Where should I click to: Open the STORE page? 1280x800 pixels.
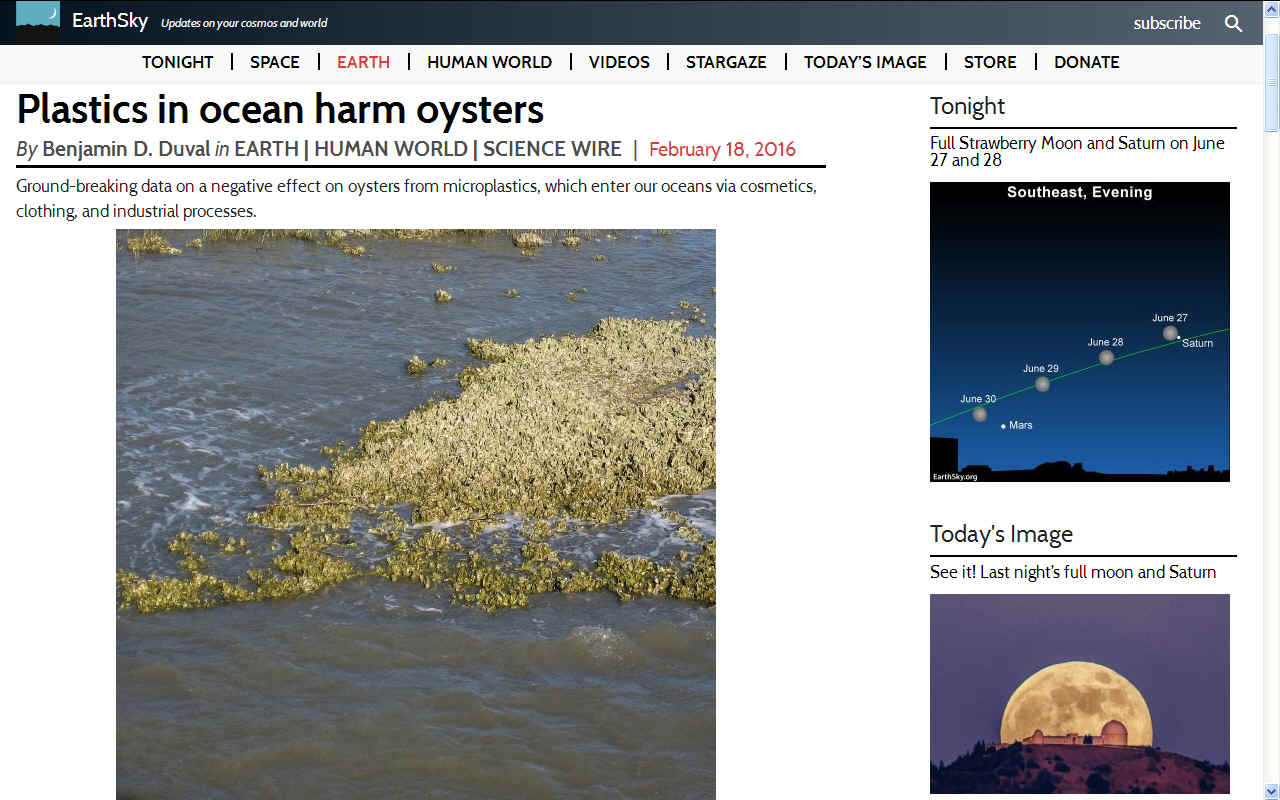pos(990,62)
